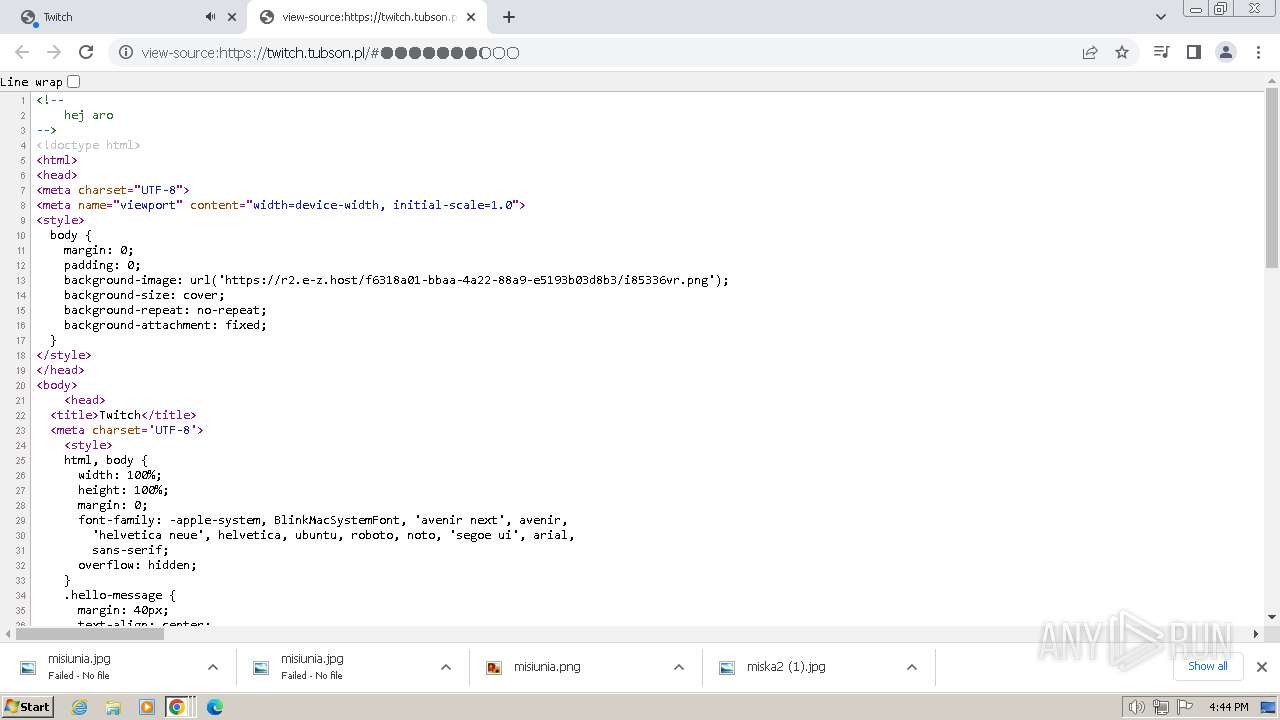Close the Twitch tab

[232, 17]
